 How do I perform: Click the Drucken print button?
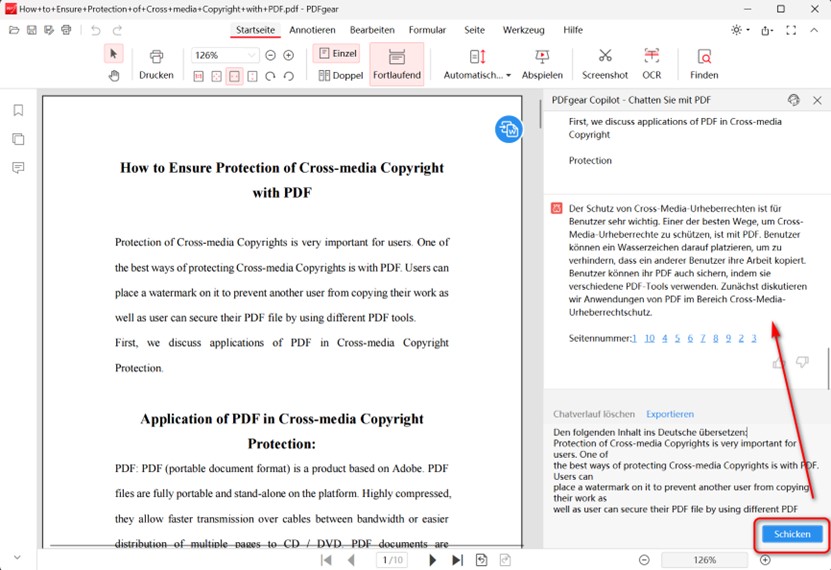[x=156, y=65]
